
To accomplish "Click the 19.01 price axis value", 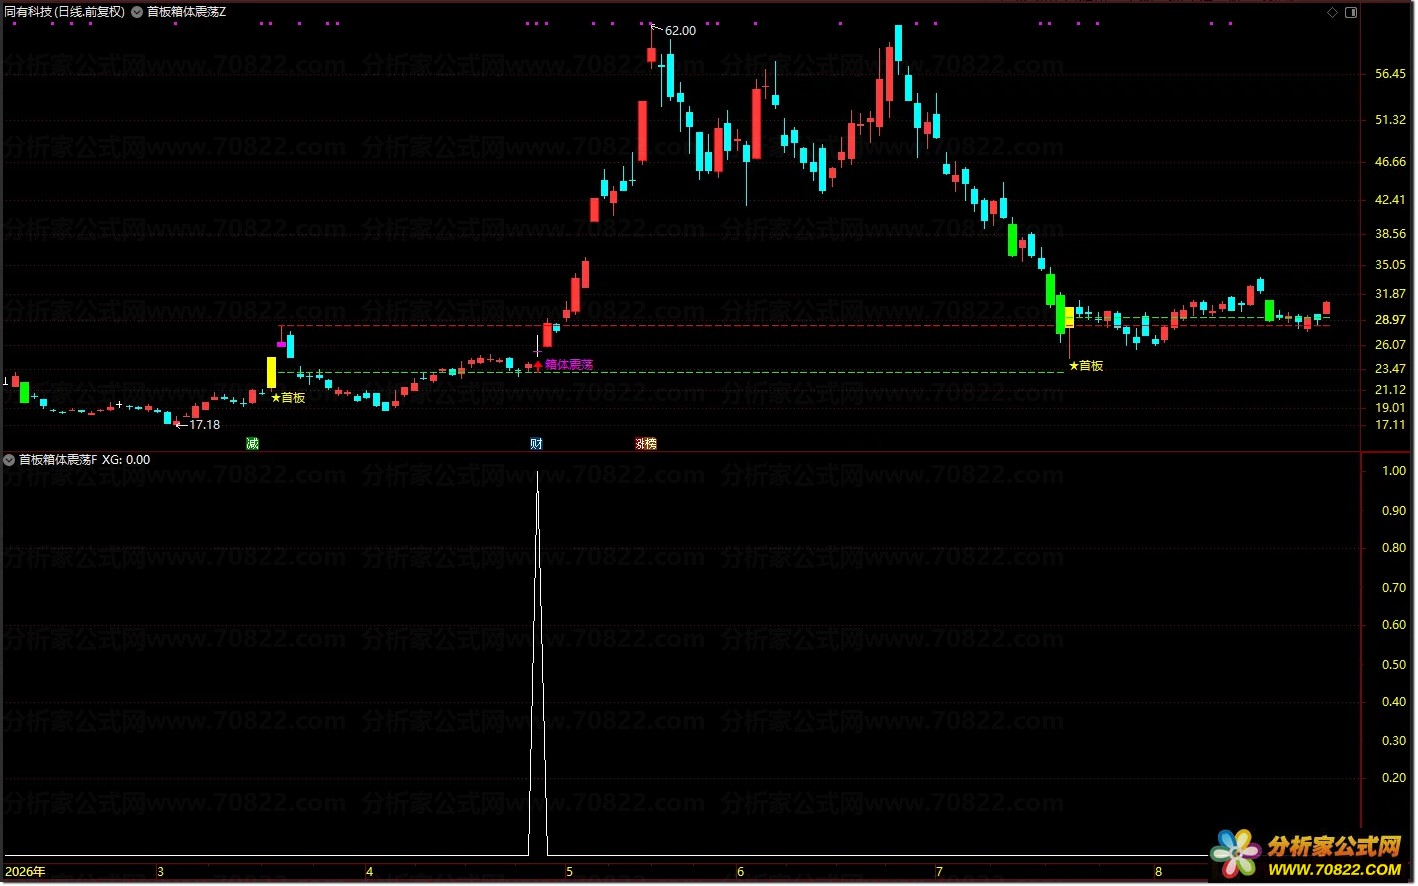I will [1390, 408].
